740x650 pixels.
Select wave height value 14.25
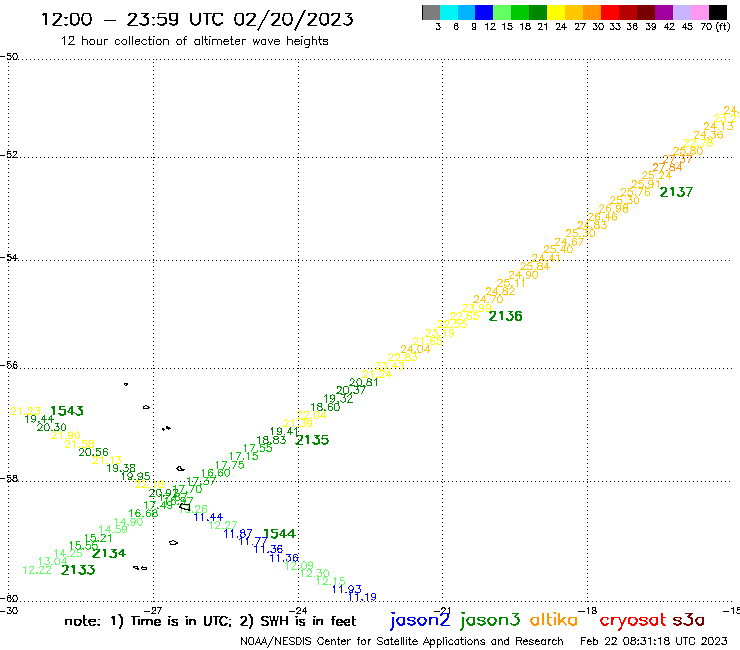pos(68,554)
